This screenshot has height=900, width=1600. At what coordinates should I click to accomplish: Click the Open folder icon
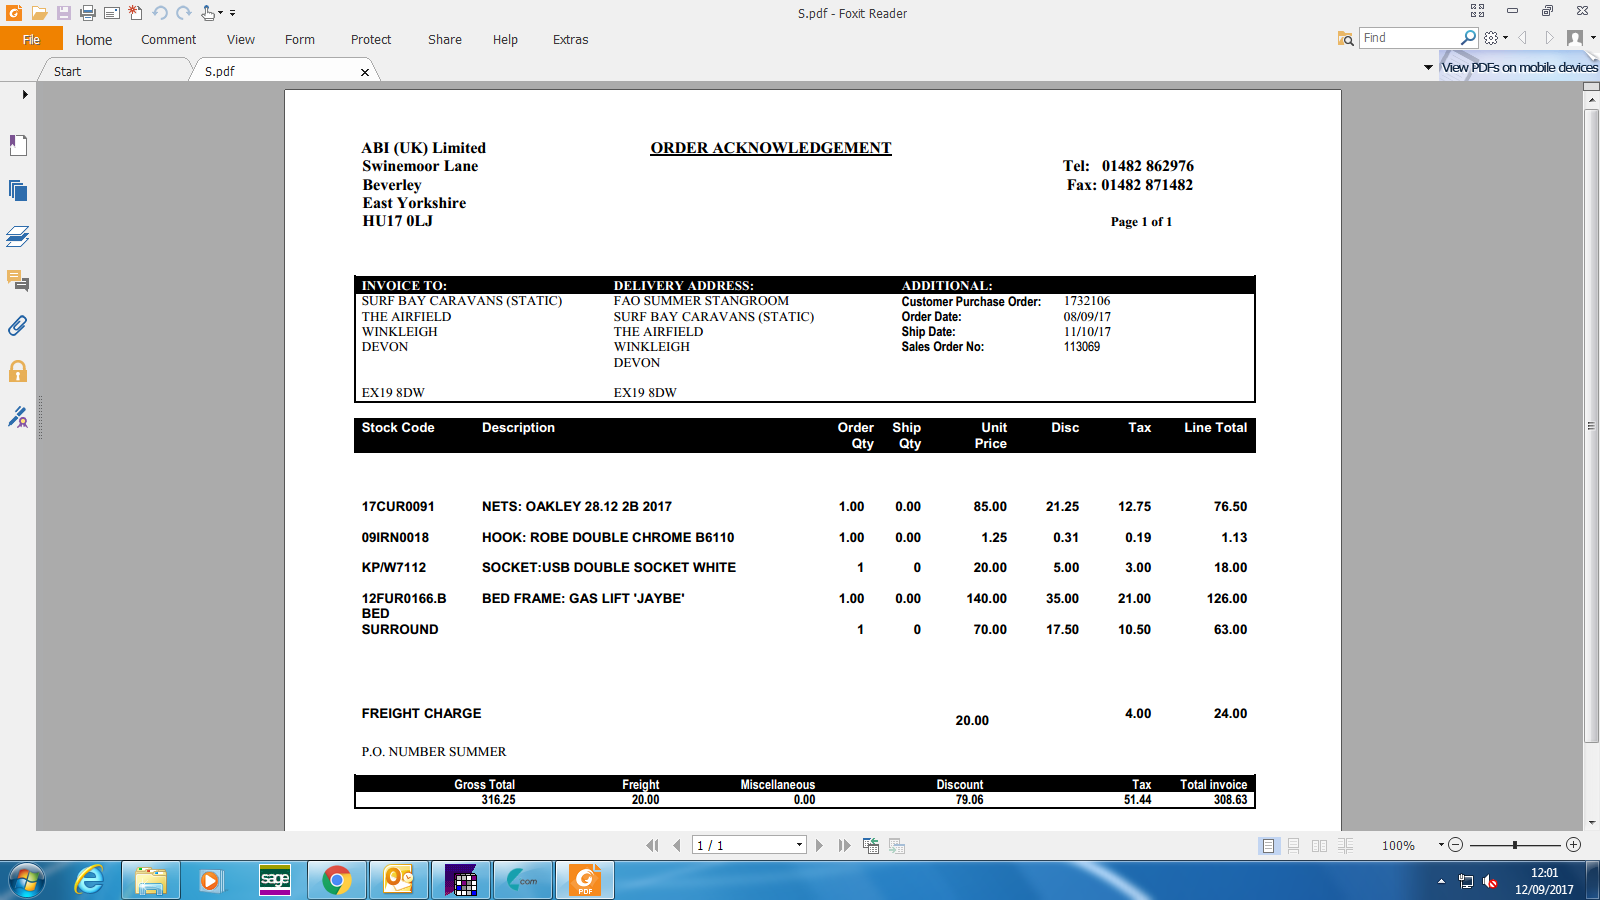[39, 13]
